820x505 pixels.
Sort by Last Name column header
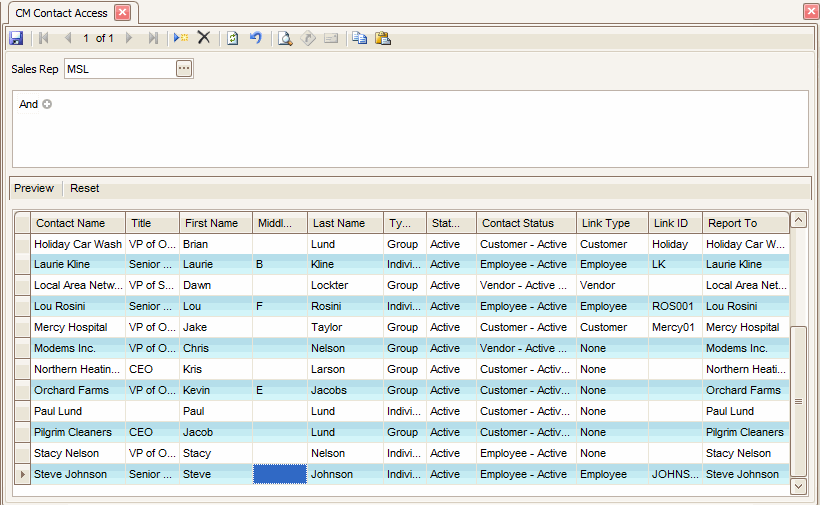338,223
